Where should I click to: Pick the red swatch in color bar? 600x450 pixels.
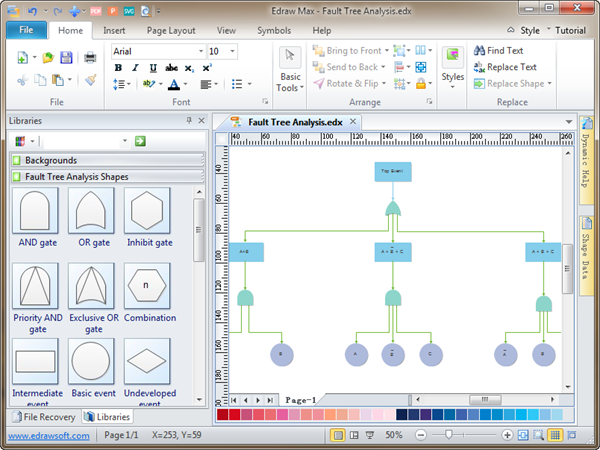222,414
